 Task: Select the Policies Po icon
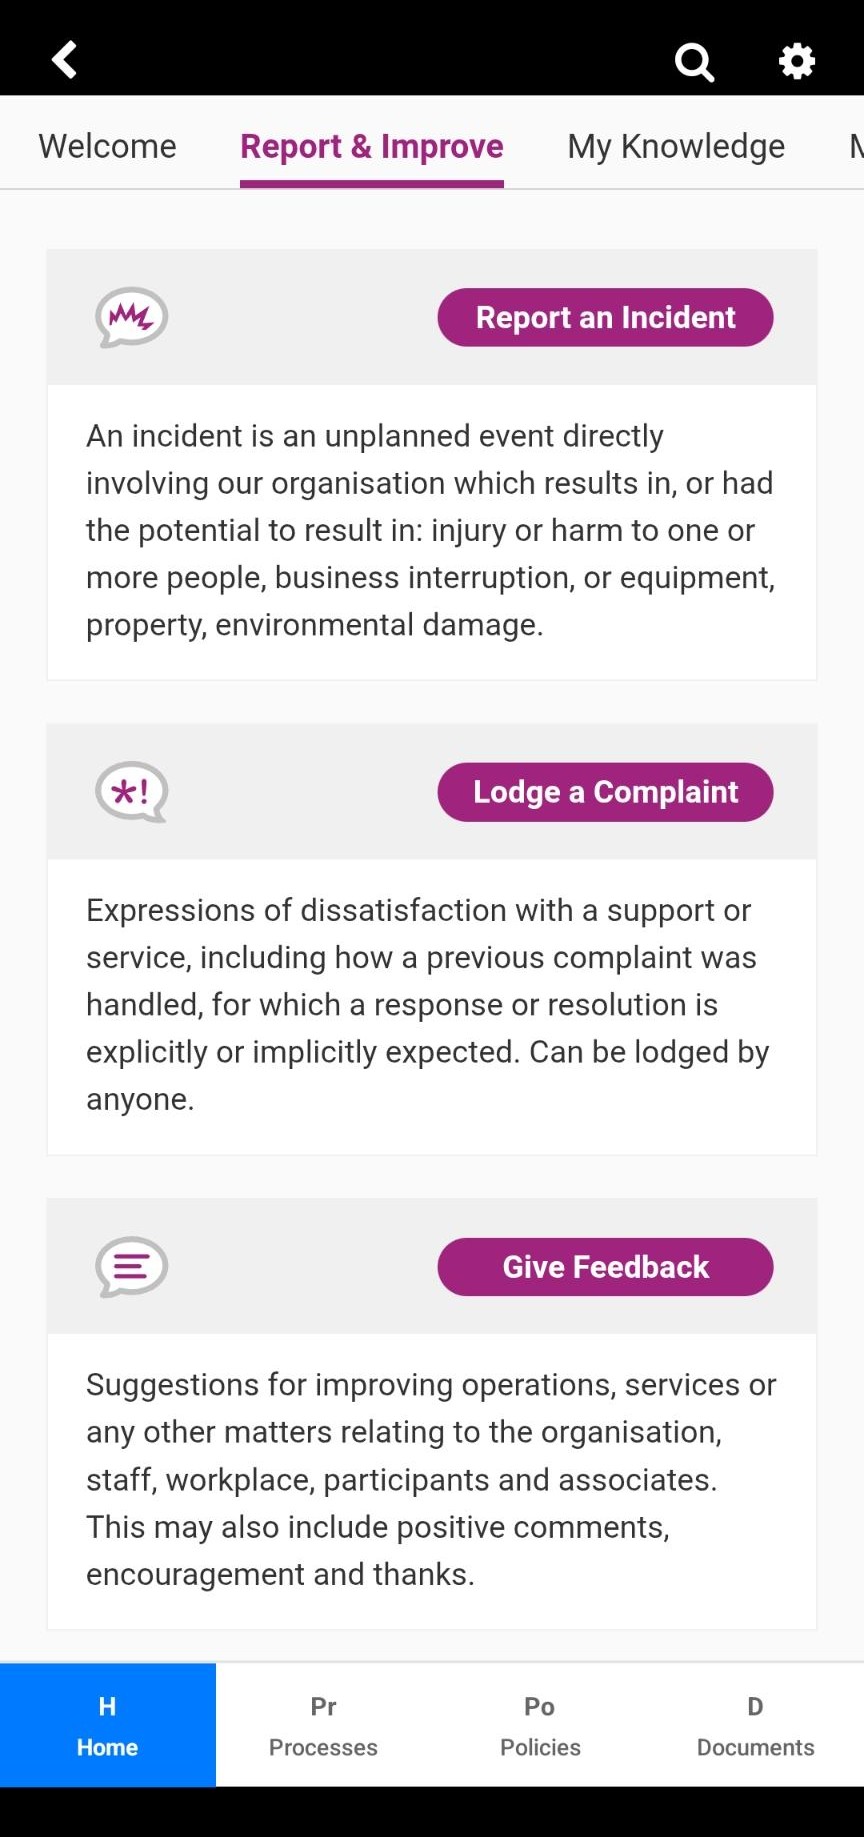coord(539,1706)
